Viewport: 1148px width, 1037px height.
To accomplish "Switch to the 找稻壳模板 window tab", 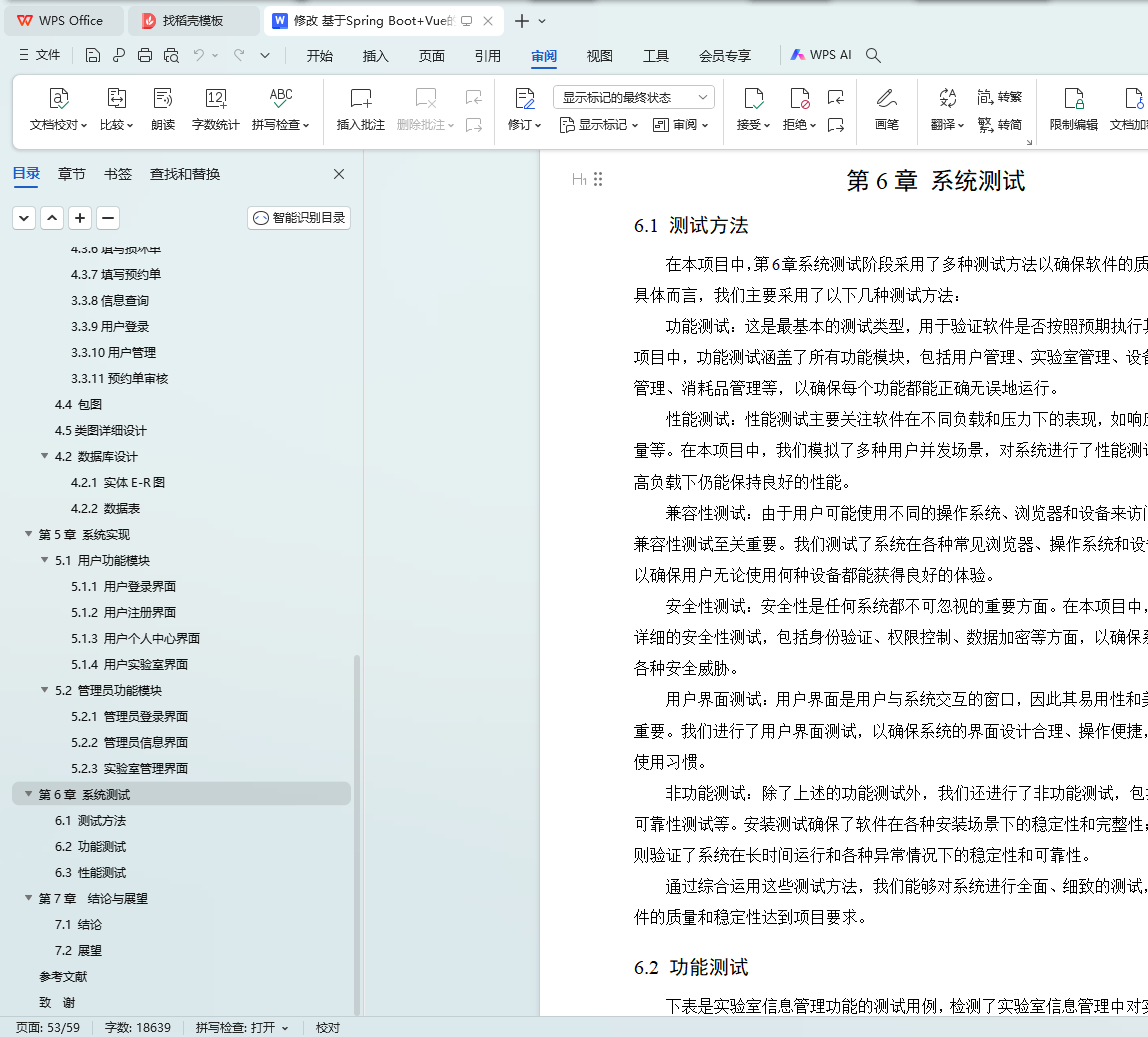I will pyautogui.click(x=193, y=21).
